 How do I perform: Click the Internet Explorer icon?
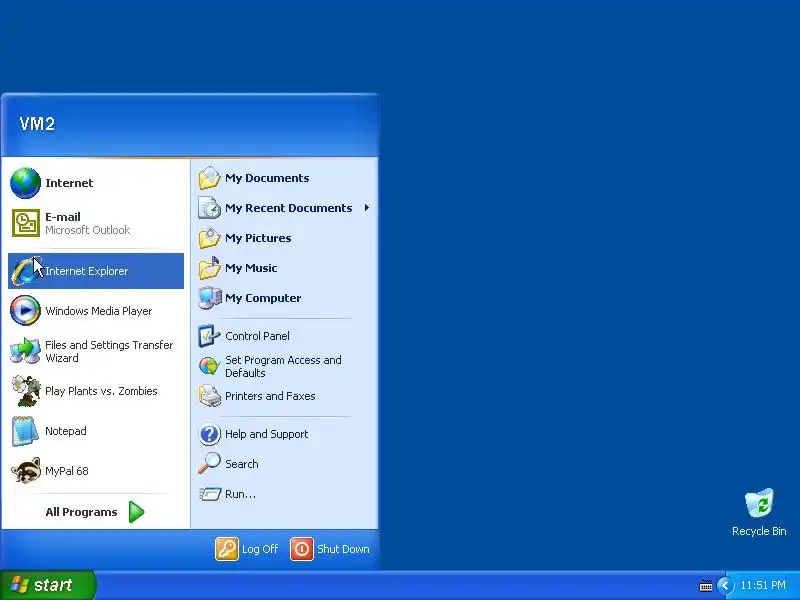(25, 271)
